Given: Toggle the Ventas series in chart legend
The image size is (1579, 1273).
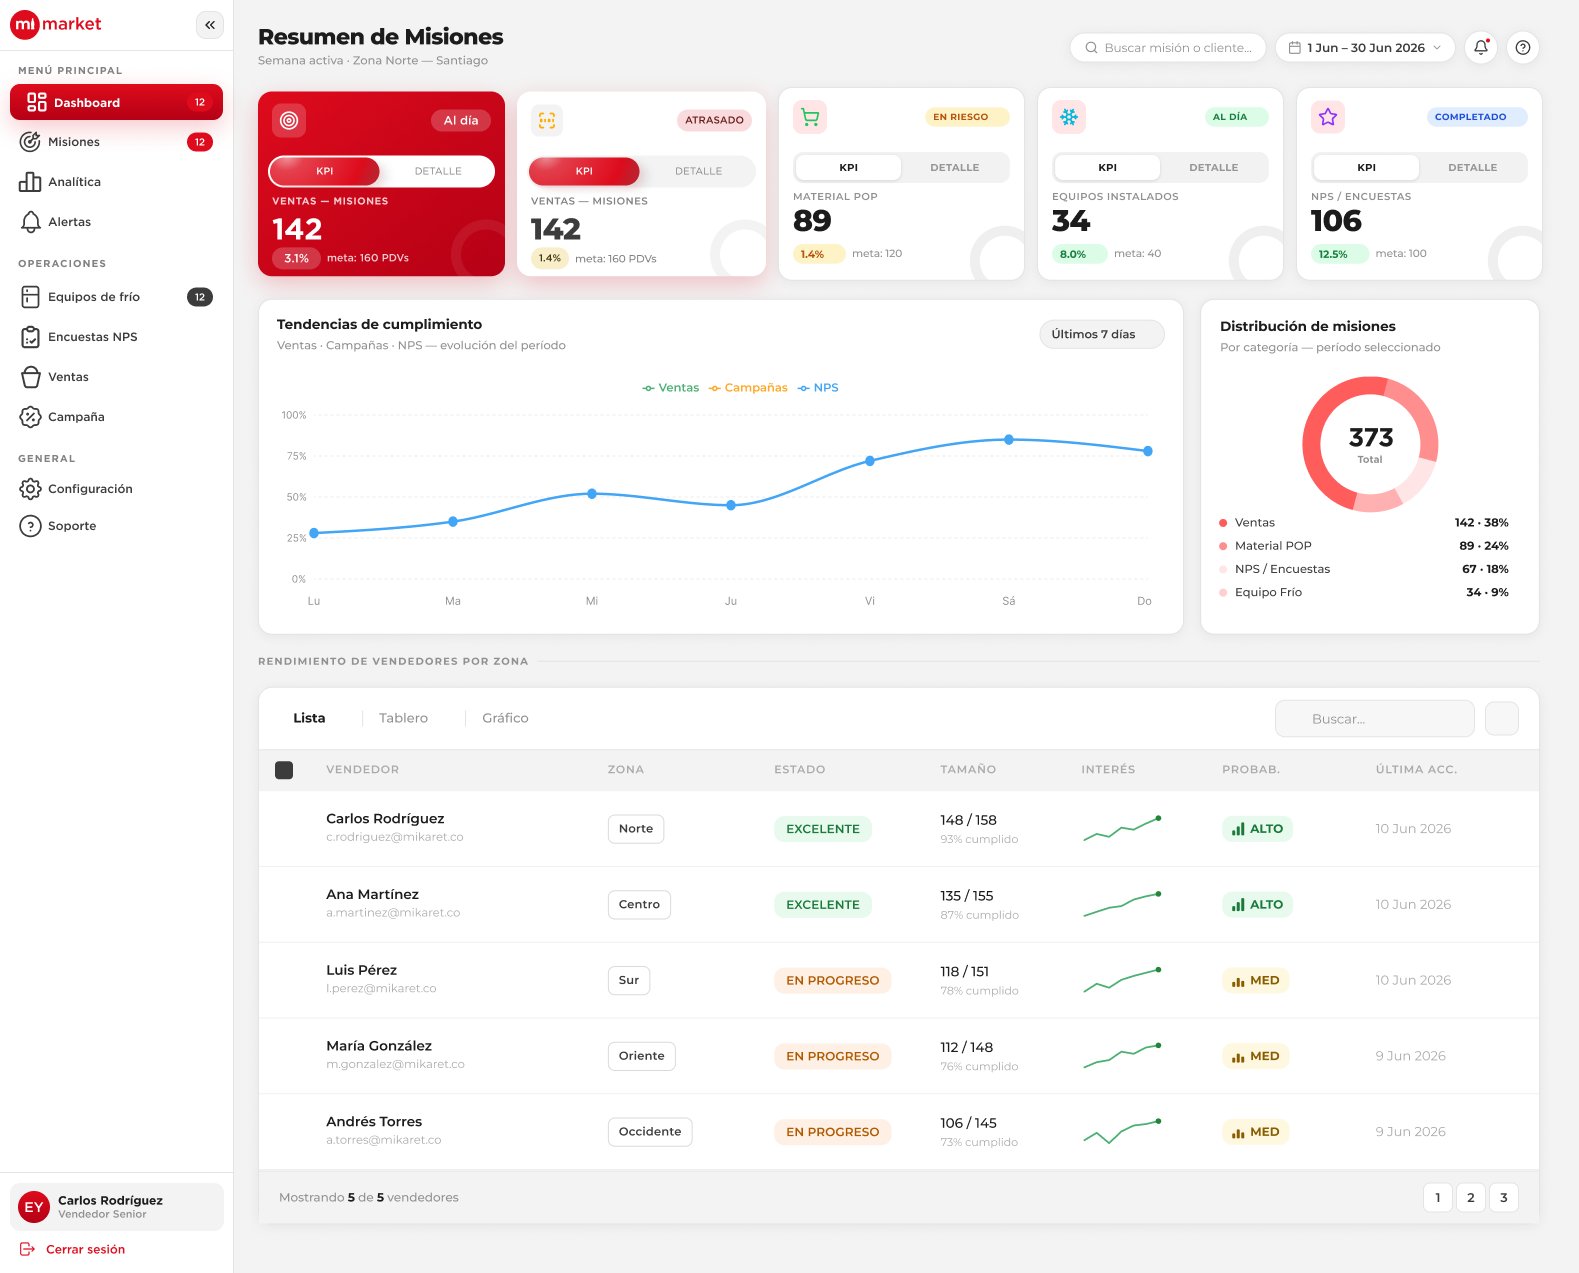Looking at the screenshot, I should [x=670, y=388].
